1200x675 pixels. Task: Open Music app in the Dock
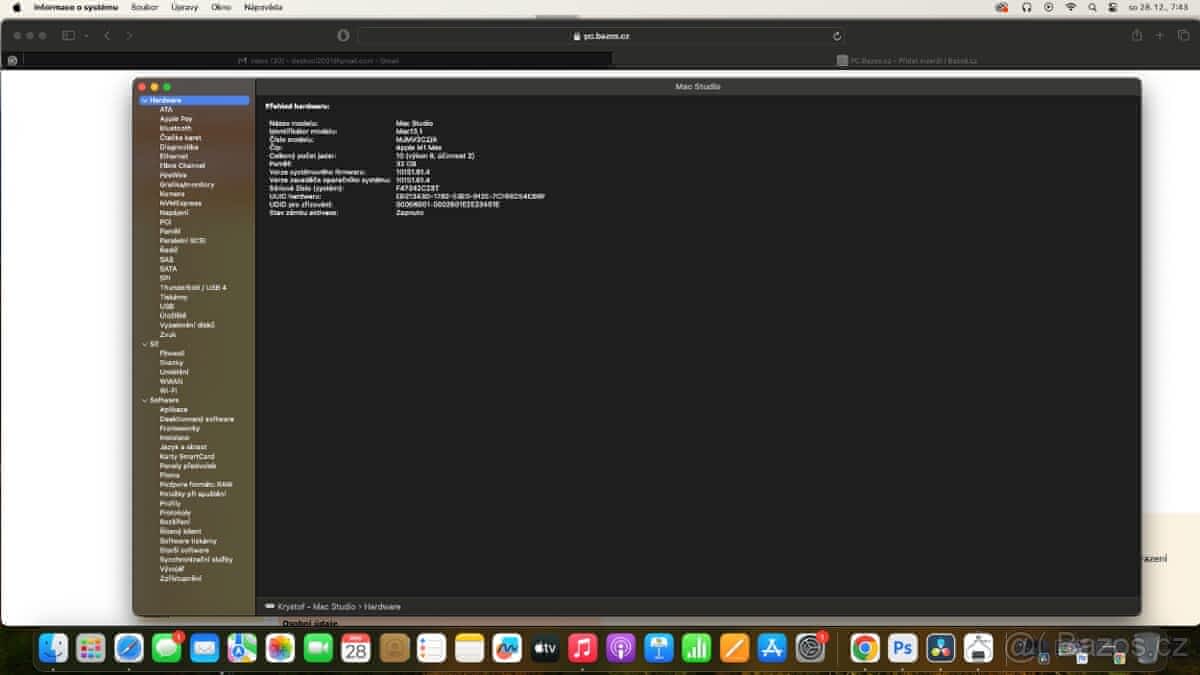tap(583, 648)
